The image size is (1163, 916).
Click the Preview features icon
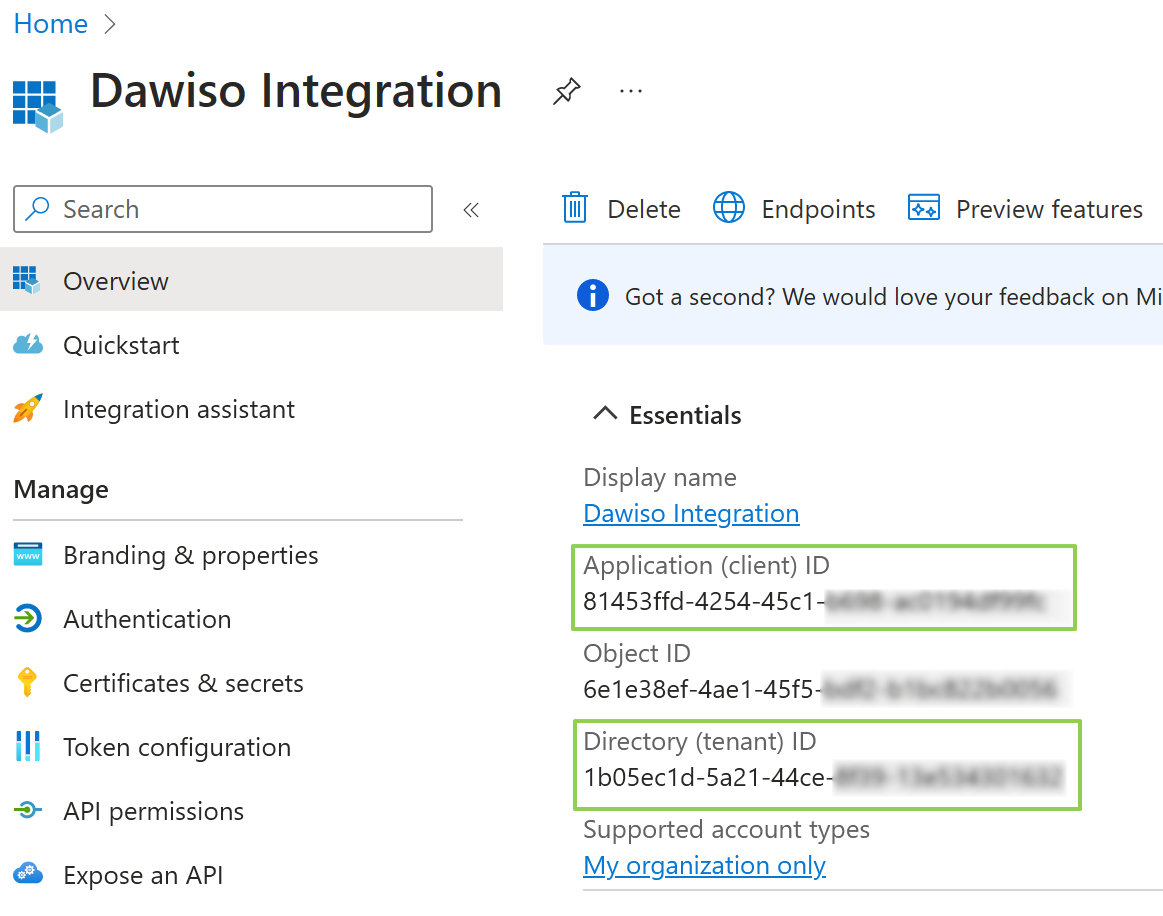pyautogui.click(x=923, y=208)
